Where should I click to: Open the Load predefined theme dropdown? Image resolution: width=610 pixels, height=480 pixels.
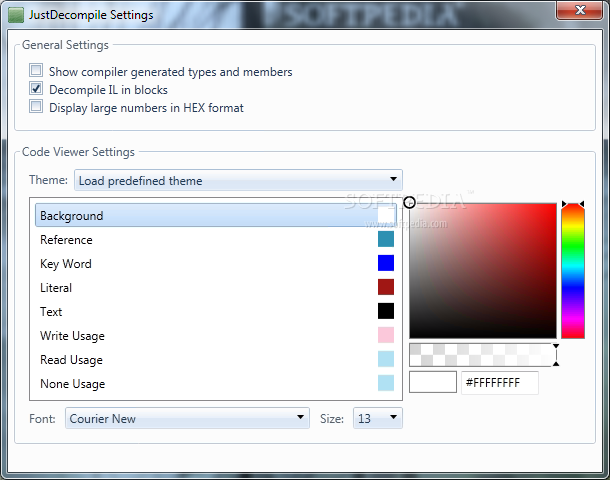click(x=238, y=180)
